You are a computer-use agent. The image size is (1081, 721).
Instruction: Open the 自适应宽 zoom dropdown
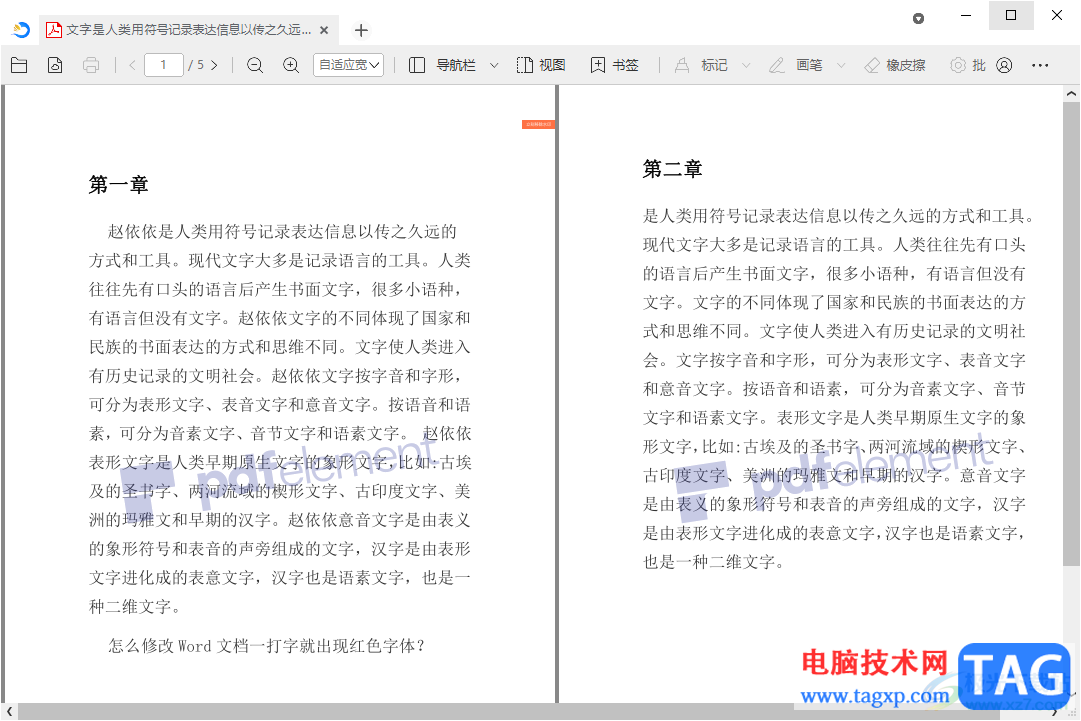pos(348,65)
